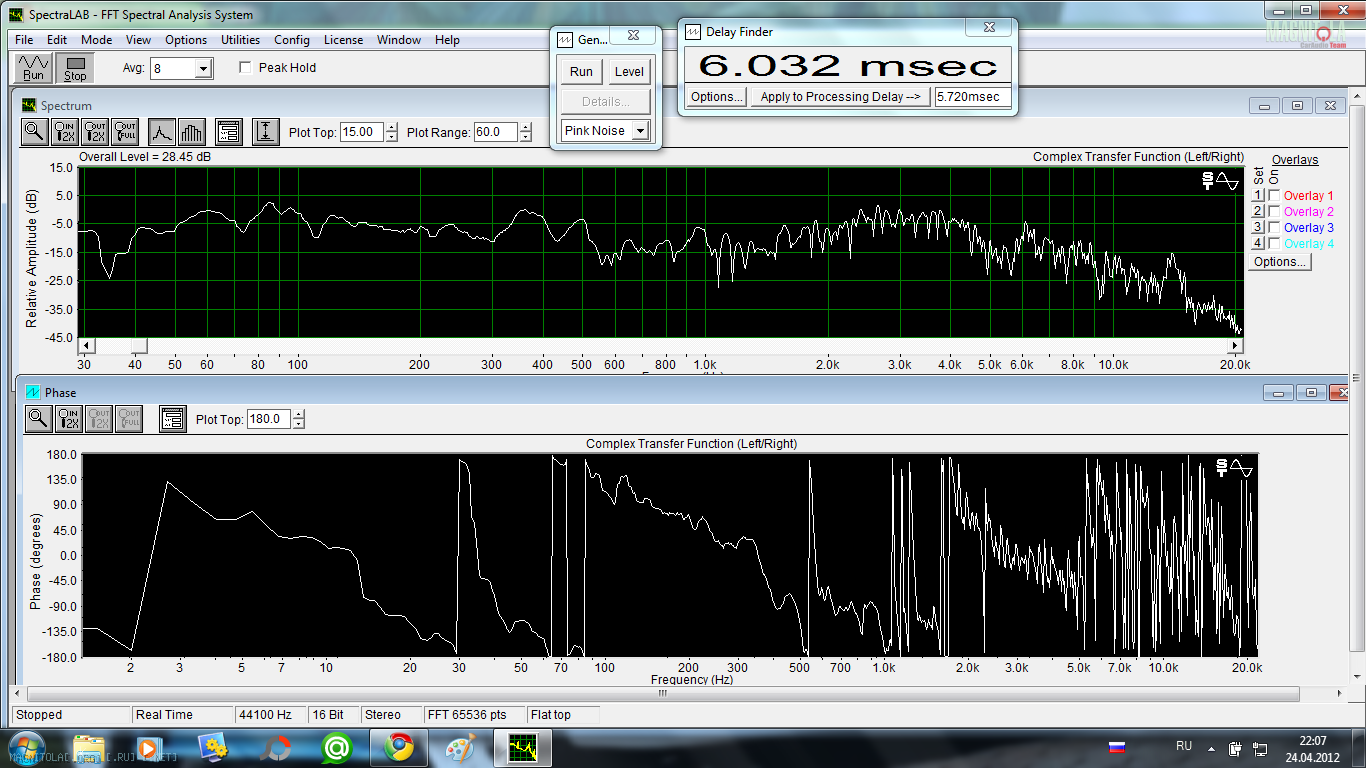The width and height of the screenshot is (1366, 768).
Task: Open Google Chrome from the taskbar
Action: pos(398,747)
